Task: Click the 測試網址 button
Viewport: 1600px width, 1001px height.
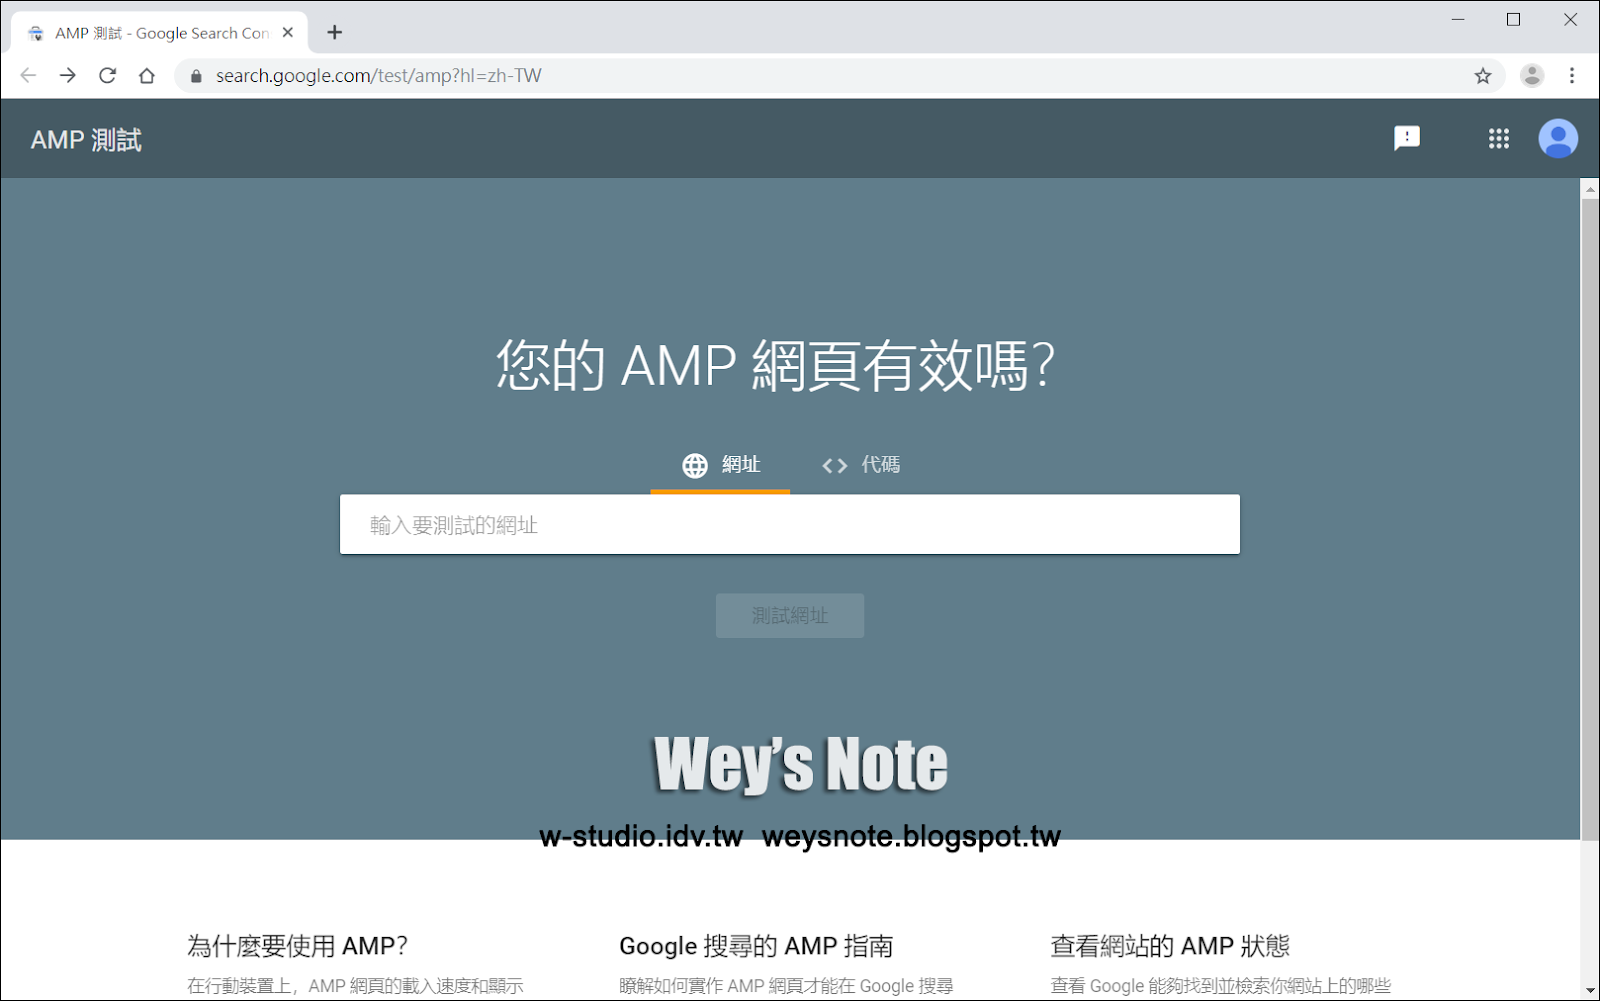Action: pyautogui.click(x=790, y=616)
